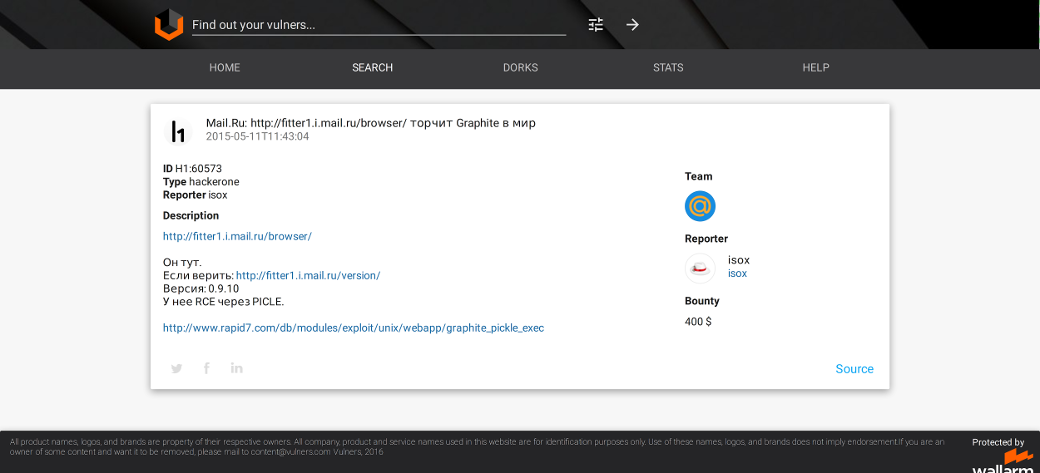The width and height of the screenshot is (1040, 473).
Task: Focus the 'Find out your vulners' search field
Action: [x=378, y=25]
